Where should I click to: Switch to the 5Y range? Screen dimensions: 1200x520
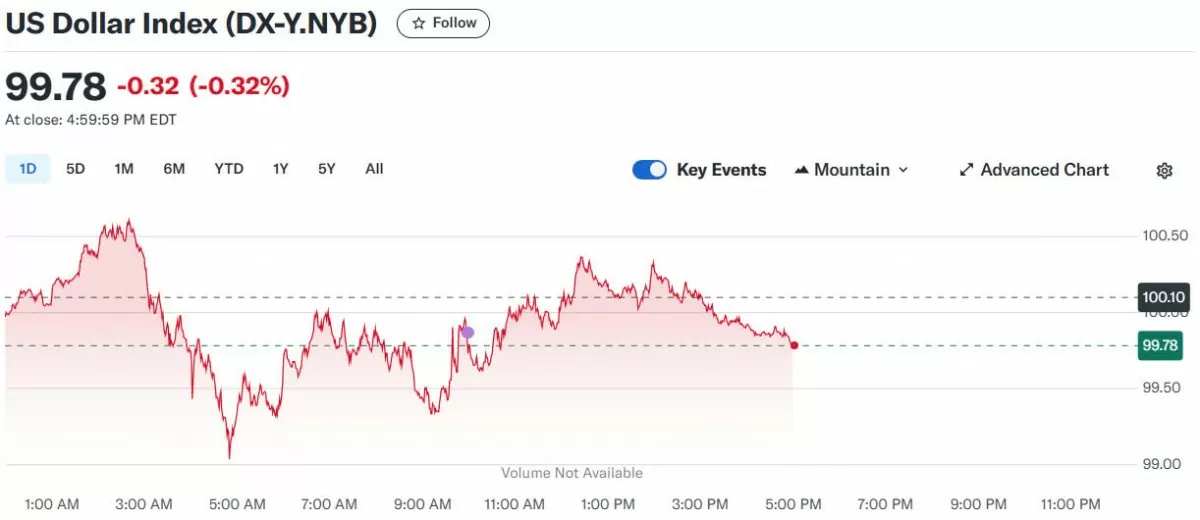tap(327, 169)
